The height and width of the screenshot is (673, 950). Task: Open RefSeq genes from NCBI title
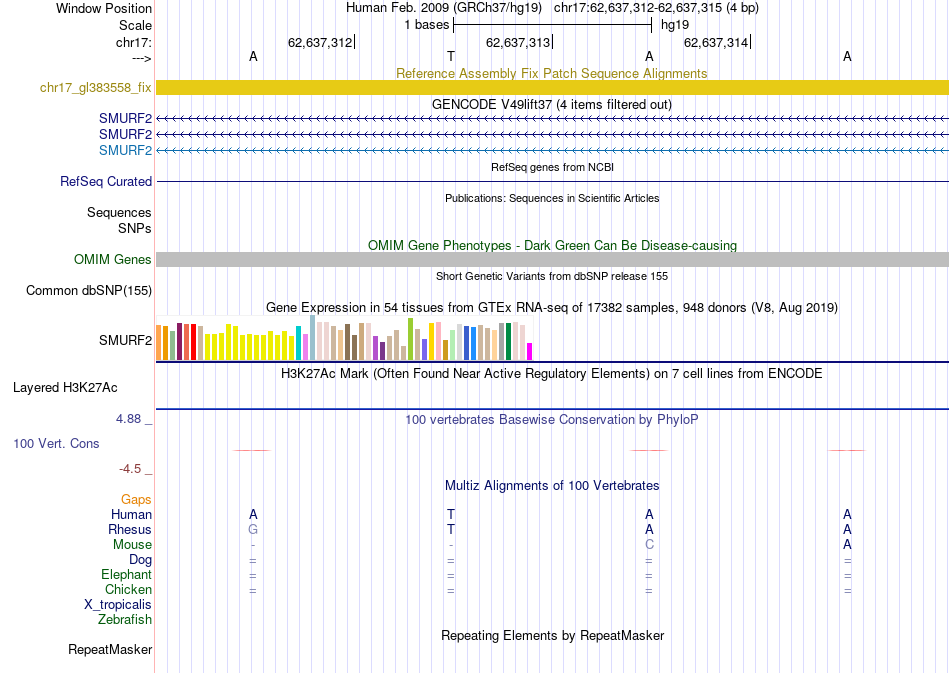coord(552,167)
